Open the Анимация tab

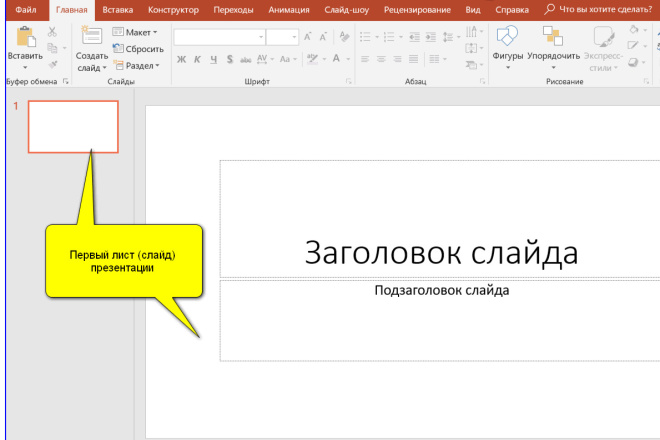[x=289, y=10]
